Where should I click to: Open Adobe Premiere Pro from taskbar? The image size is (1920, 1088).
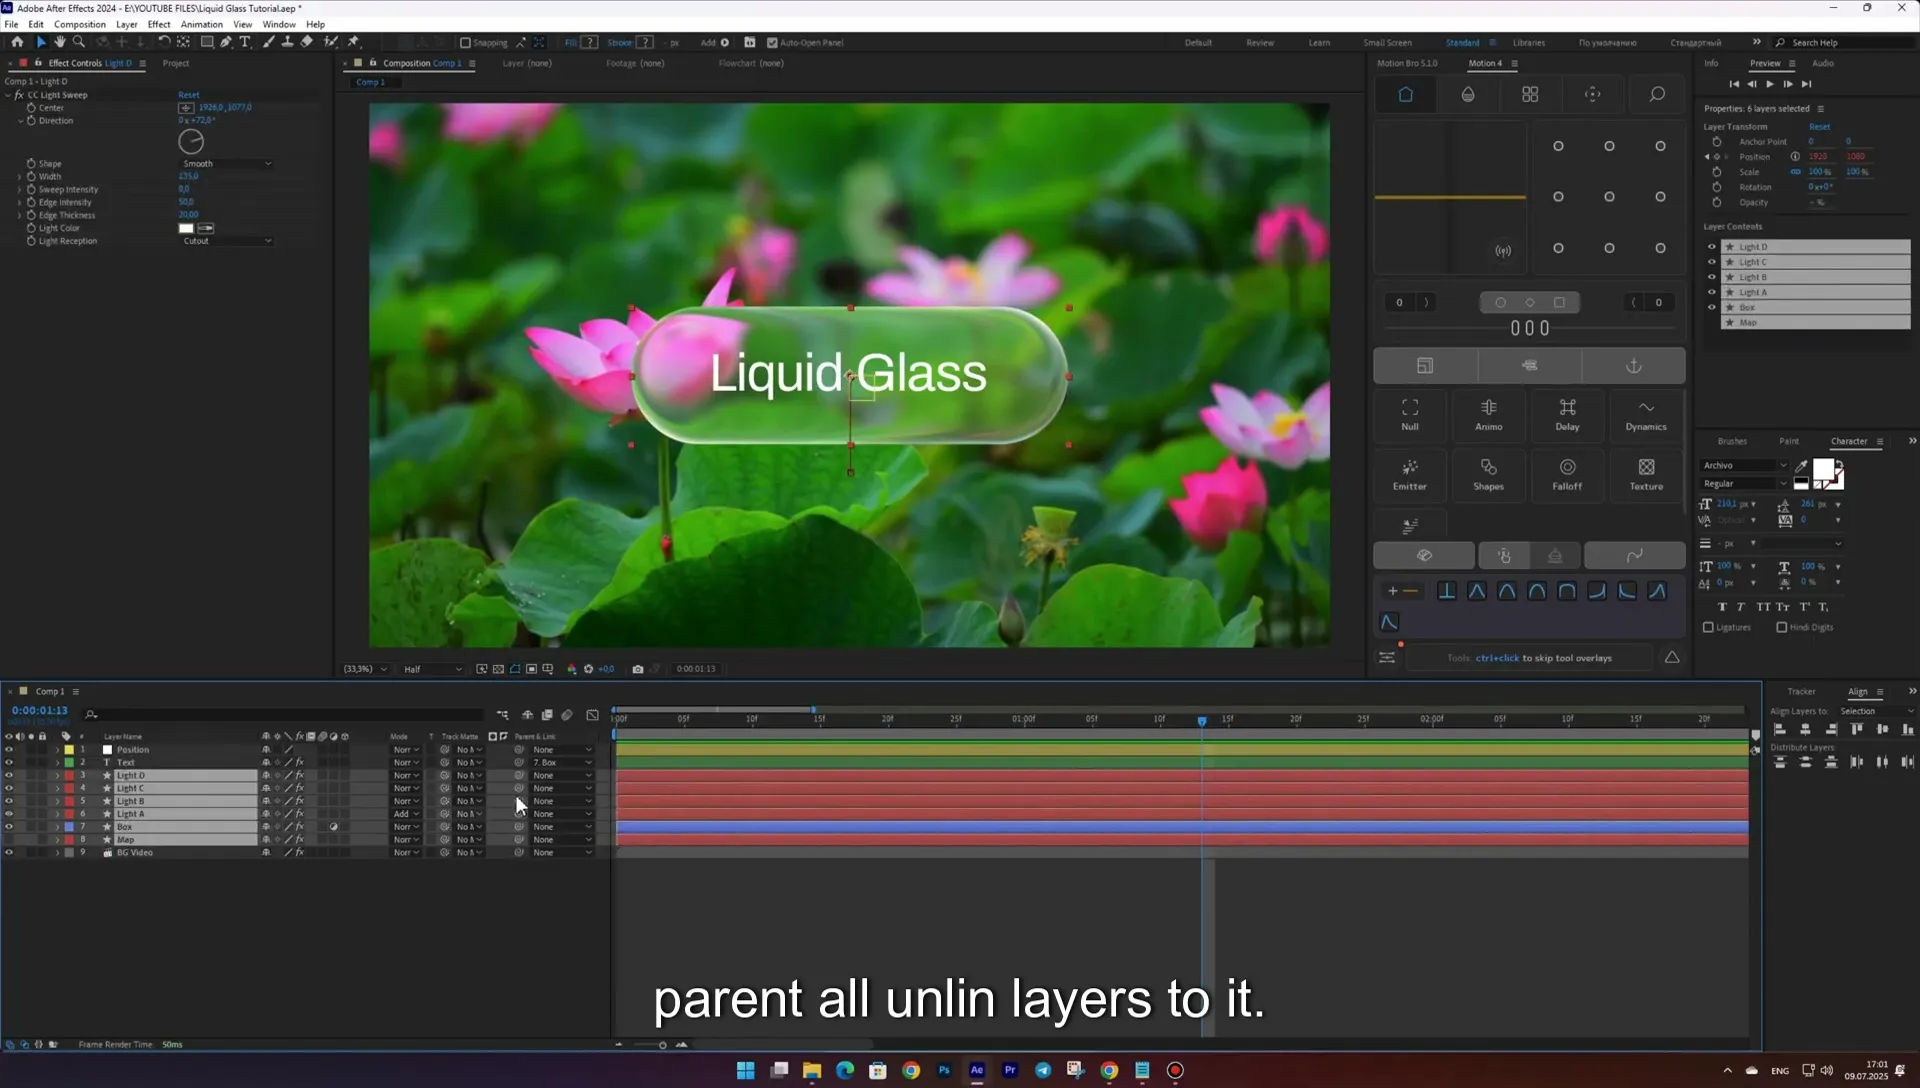point(1010,1070)
